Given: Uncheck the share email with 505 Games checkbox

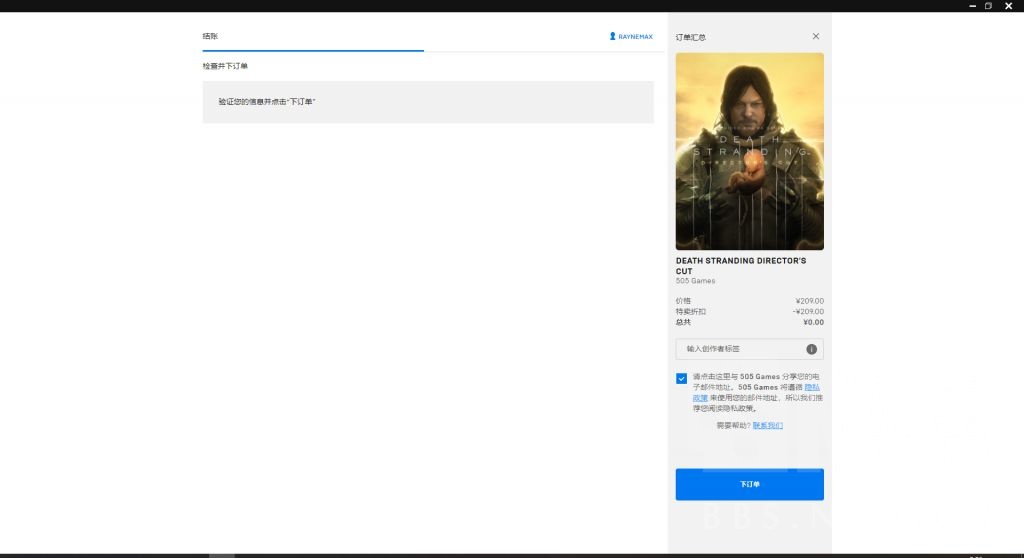Looking at the screenshot, I should (682, 378).
